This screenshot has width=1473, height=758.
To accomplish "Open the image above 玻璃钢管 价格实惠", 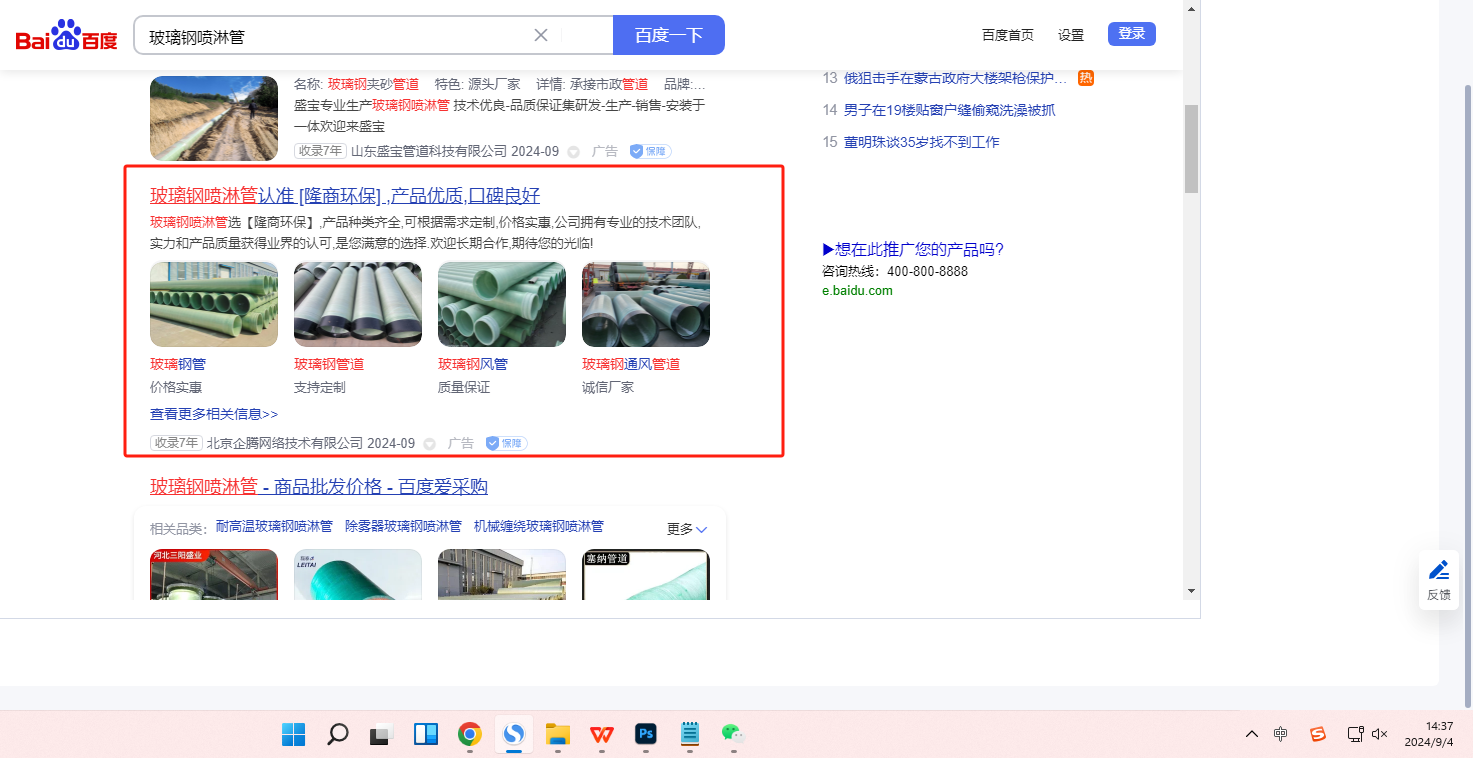I will tap(214, 304).
